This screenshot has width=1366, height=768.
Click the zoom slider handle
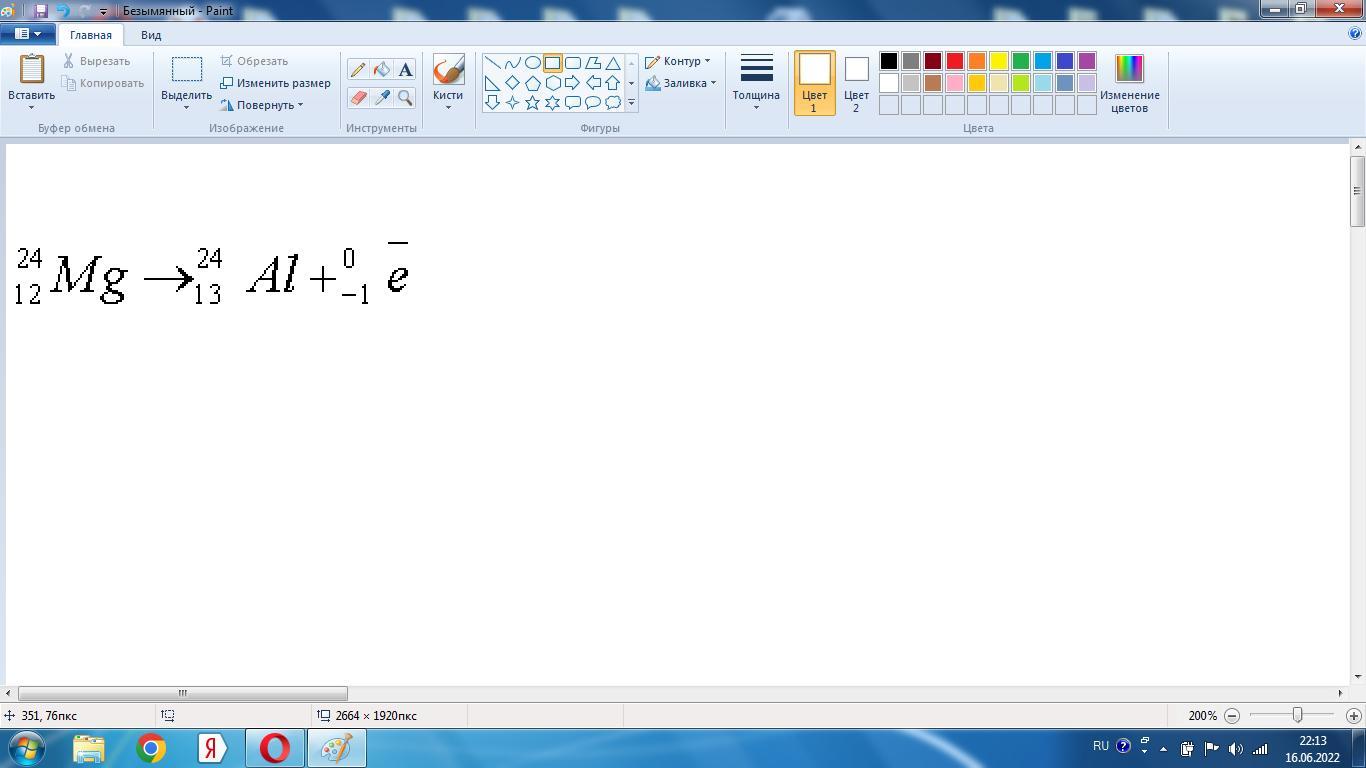coord(1298,715)
